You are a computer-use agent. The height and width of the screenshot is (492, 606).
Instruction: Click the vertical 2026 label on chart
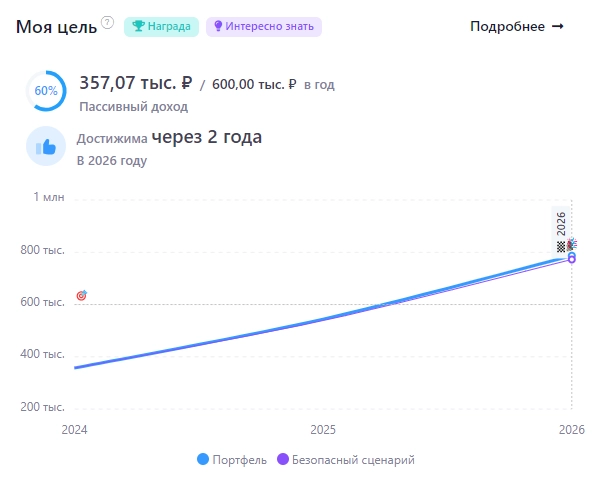[x=561, y=224]
